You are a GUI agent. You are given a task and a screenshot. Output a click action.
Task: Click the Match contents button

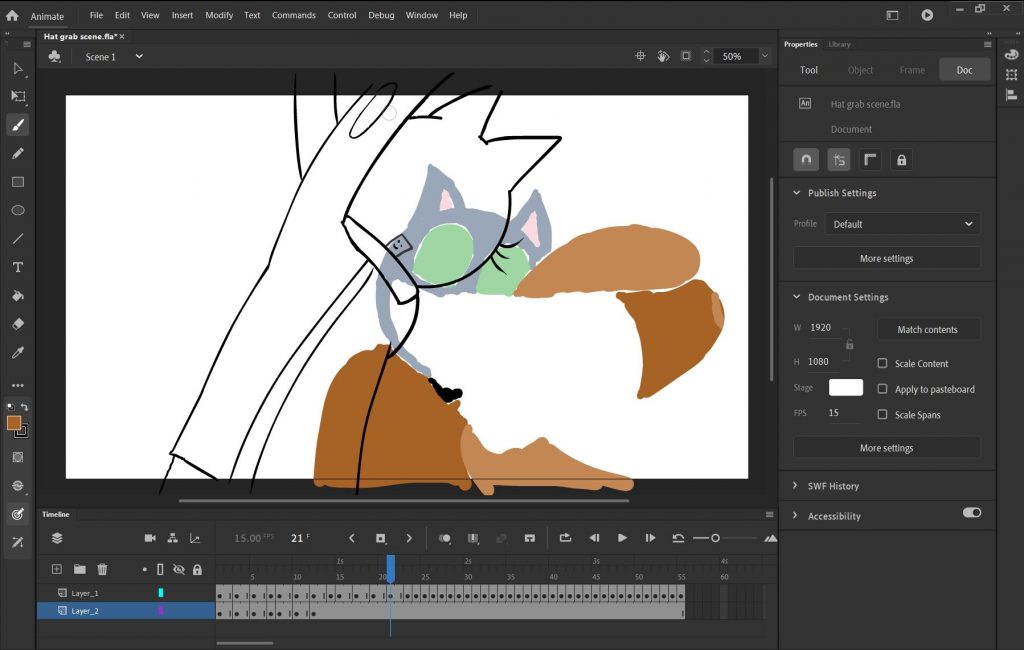click(x=927, y=329)
